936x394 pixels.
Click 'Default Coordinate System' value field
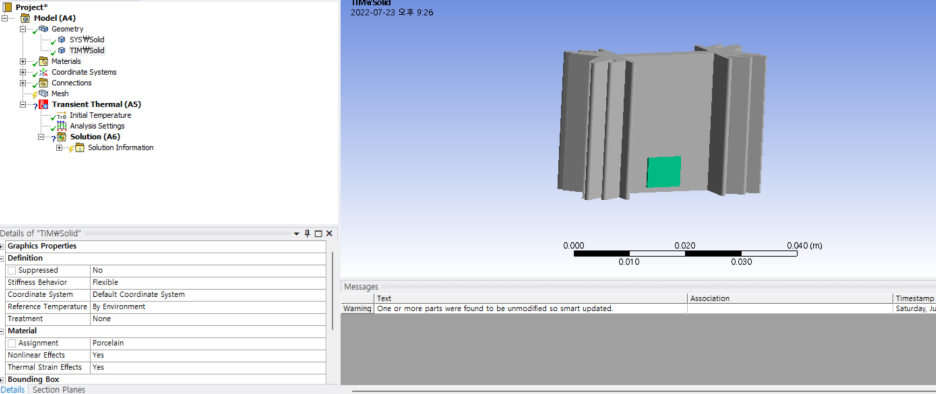point(208,294)
